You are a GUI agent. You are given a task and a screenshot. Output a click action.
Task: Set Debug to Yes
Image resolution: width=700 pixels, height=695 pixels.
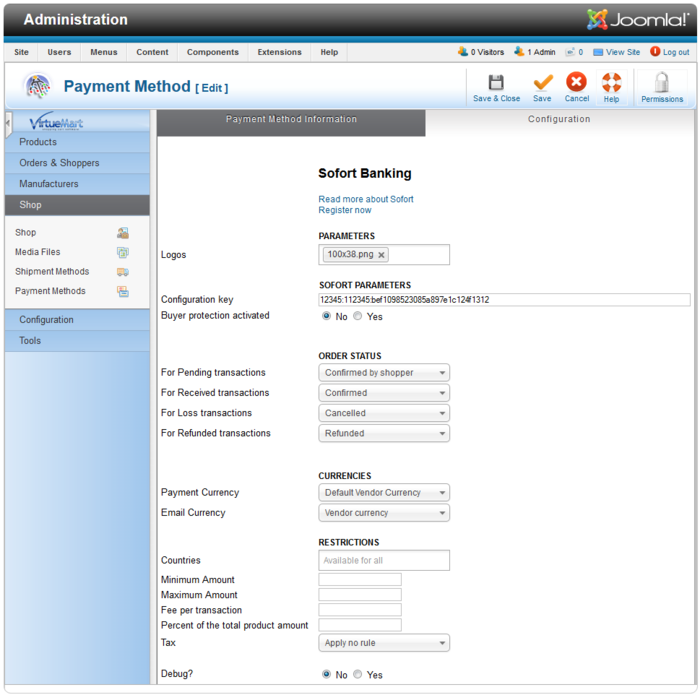(x=358, y=674)
